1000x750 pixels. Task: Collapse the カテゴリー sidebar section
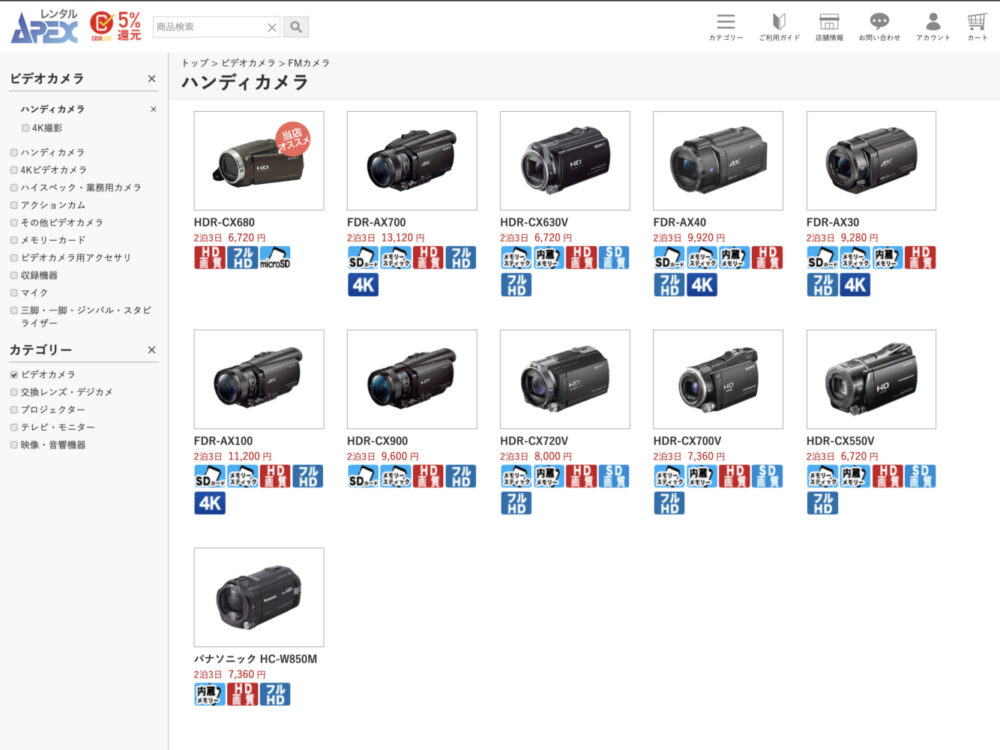point(151,349)
